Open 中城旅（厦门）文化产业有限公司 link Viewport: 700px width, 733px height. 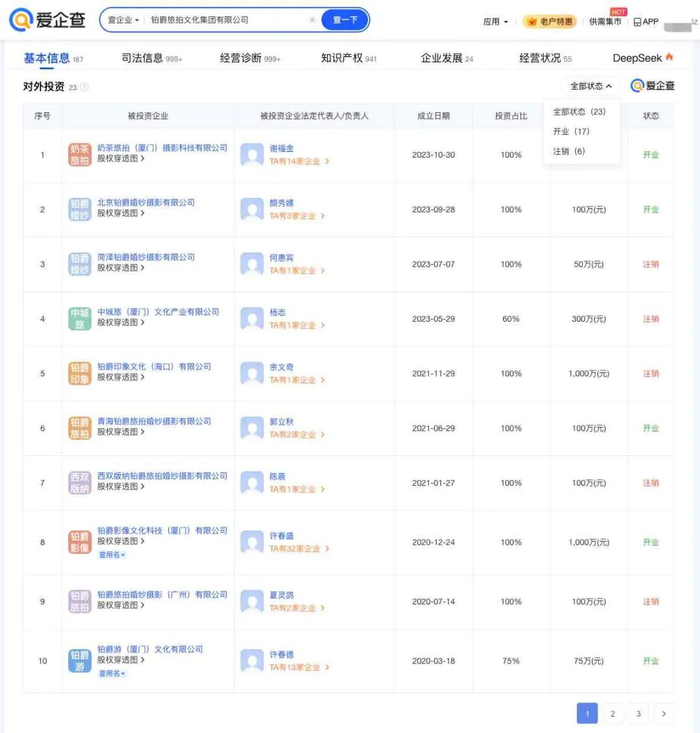coord(158,312)
